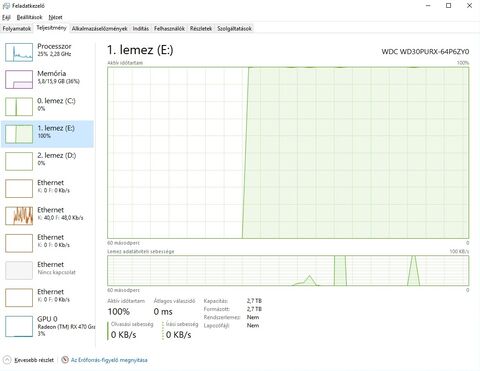480x371 pixels.
Task: Click the 1. lemez (E:) heading
Action: [140, 50]
